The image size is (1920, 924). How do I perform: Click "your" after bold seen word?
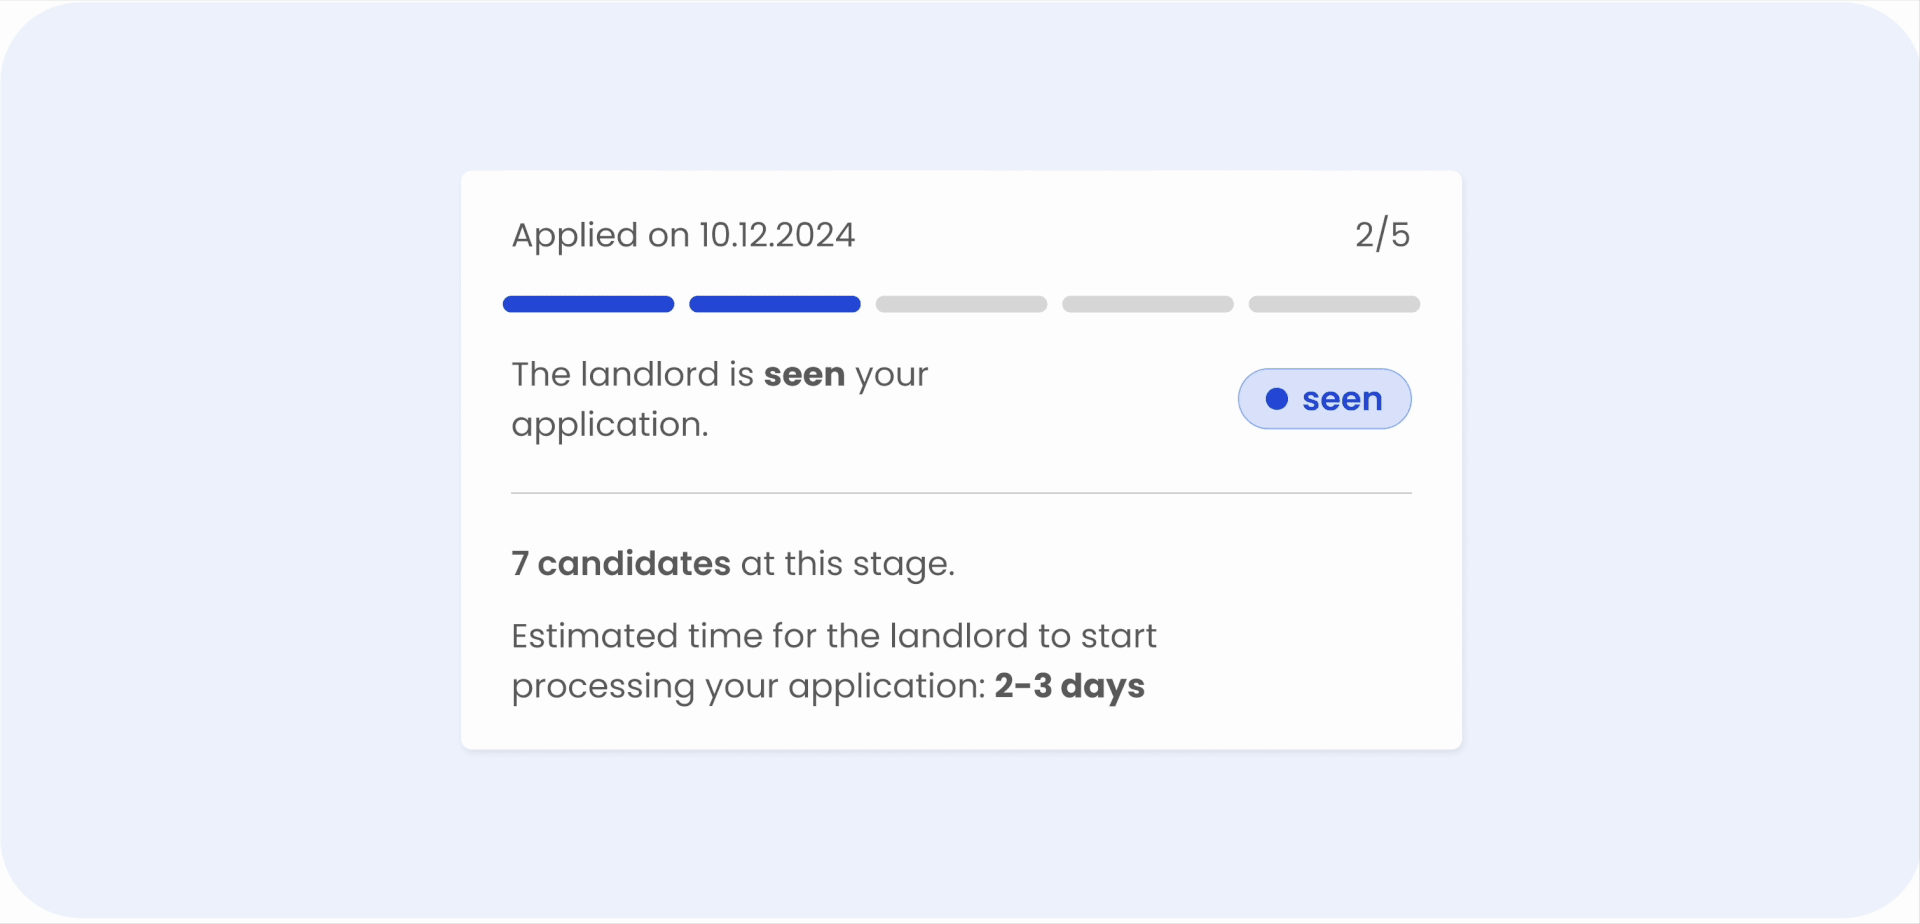(x=891, y=376)
